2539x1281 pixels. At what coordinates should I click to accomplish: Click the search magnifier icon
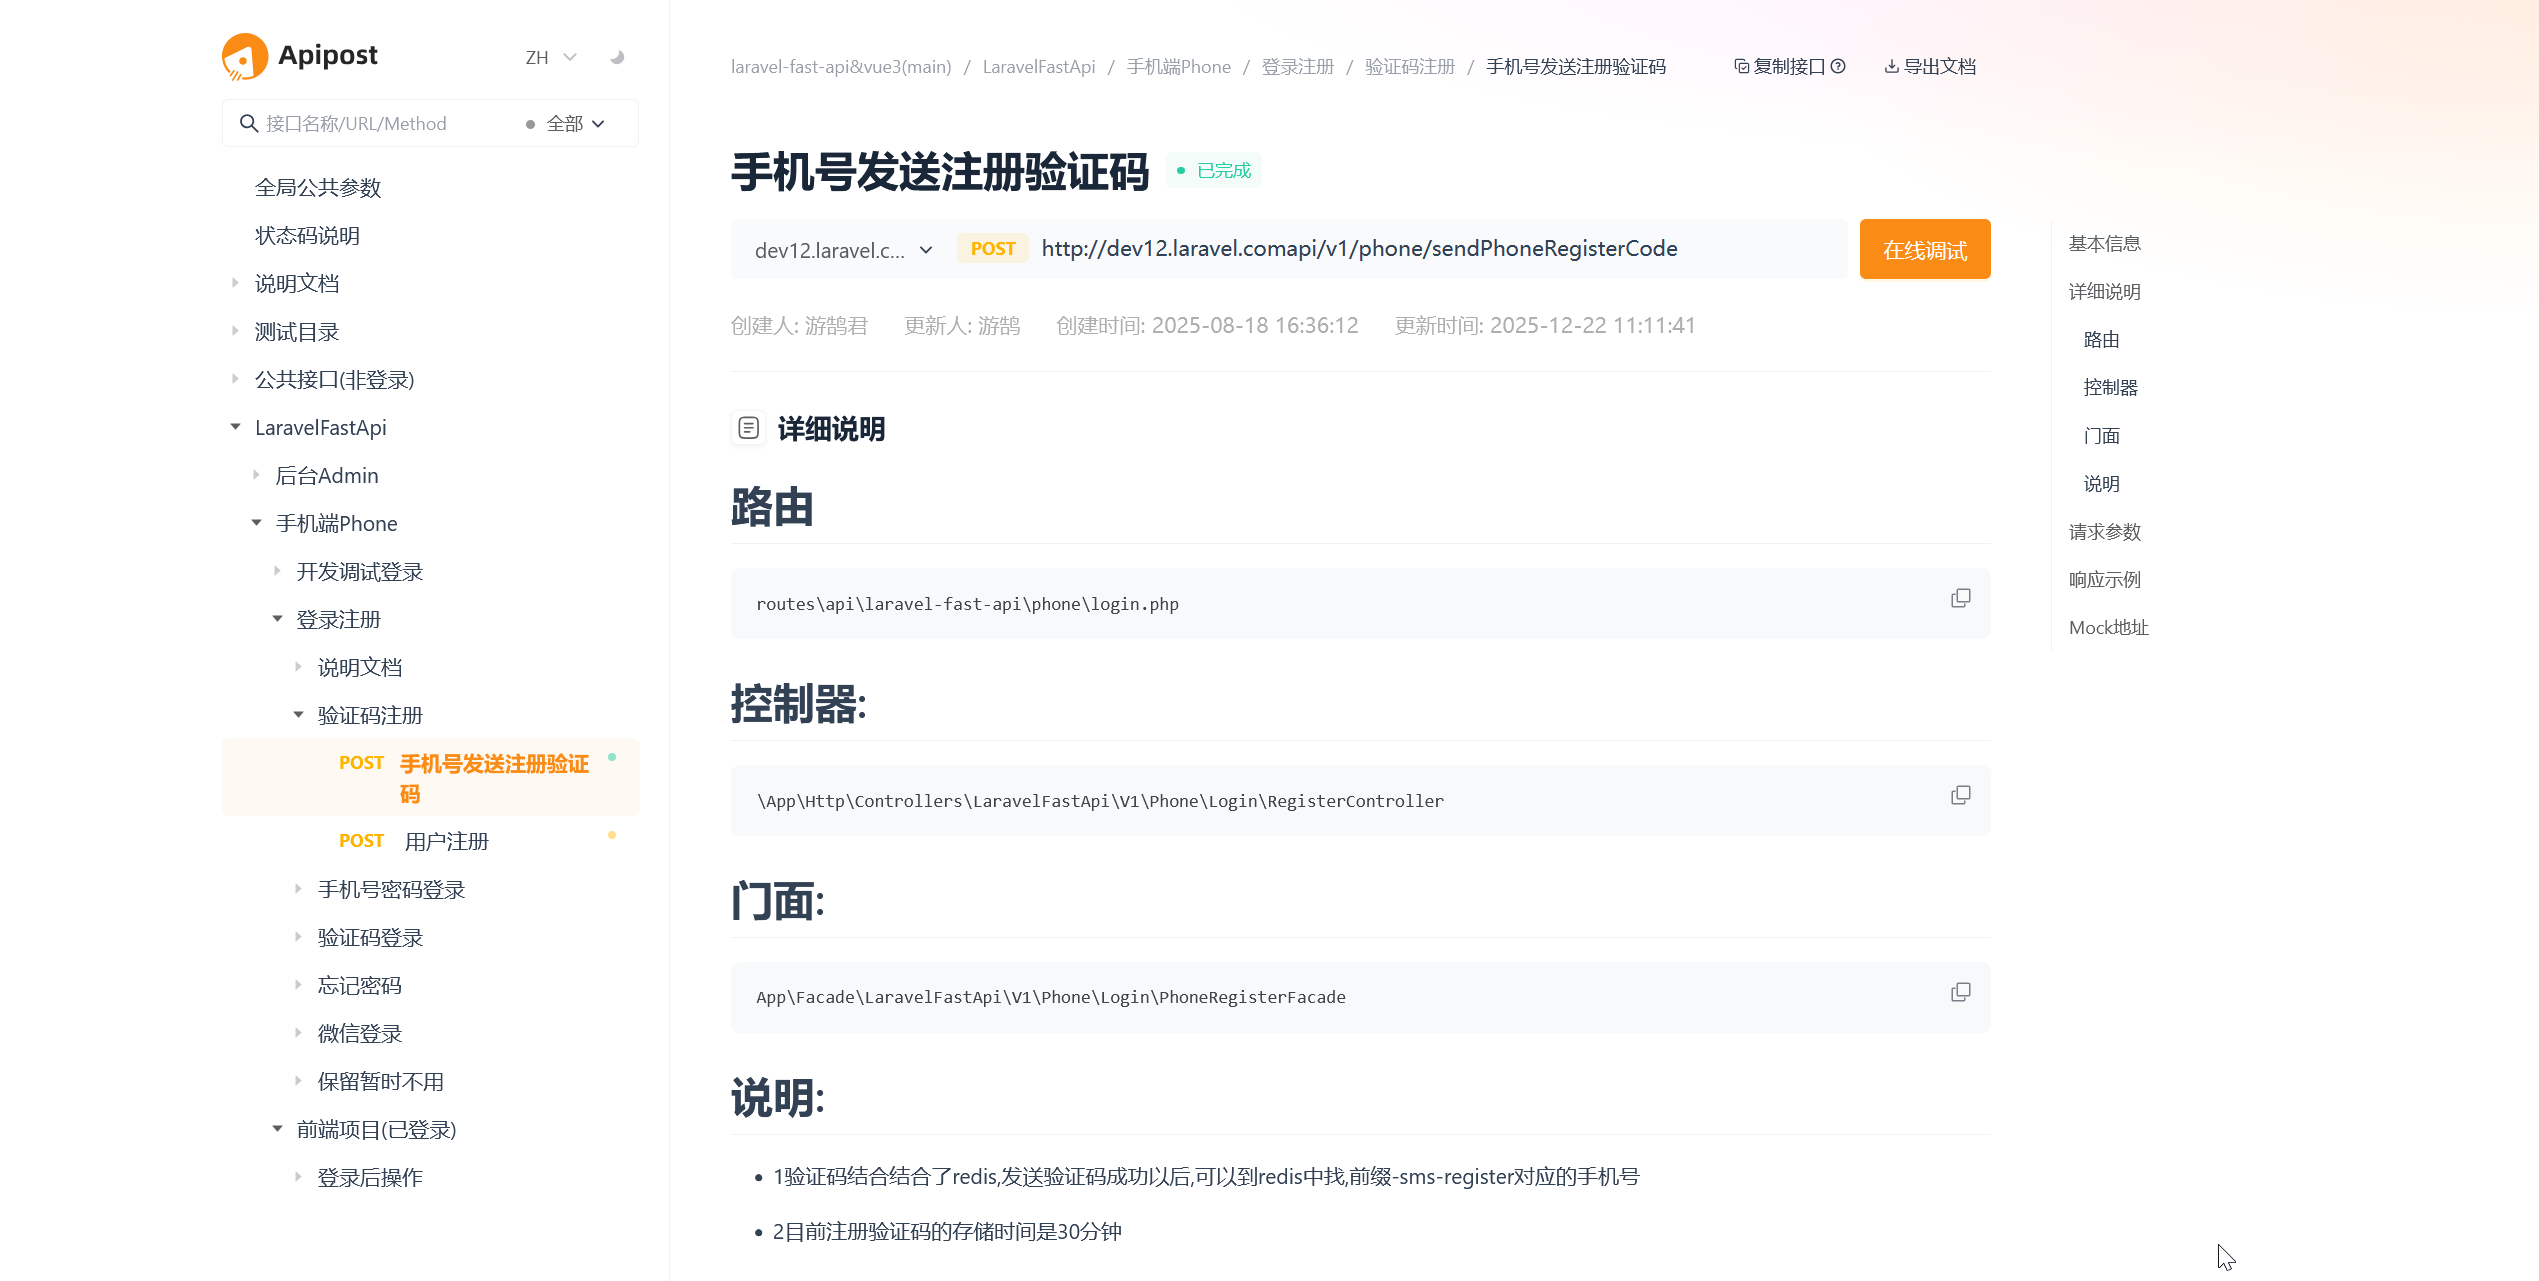(x=249, y=123)
